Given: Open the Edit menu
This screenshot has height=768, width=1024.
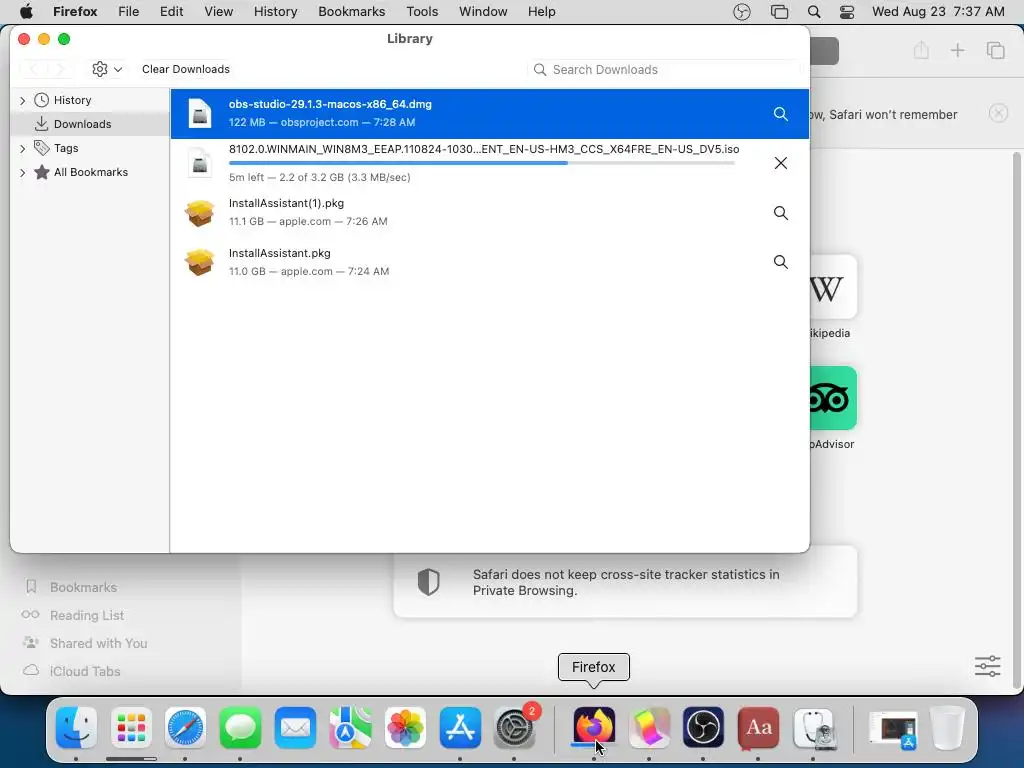Looking at the screenshot, I should (171, 12).
